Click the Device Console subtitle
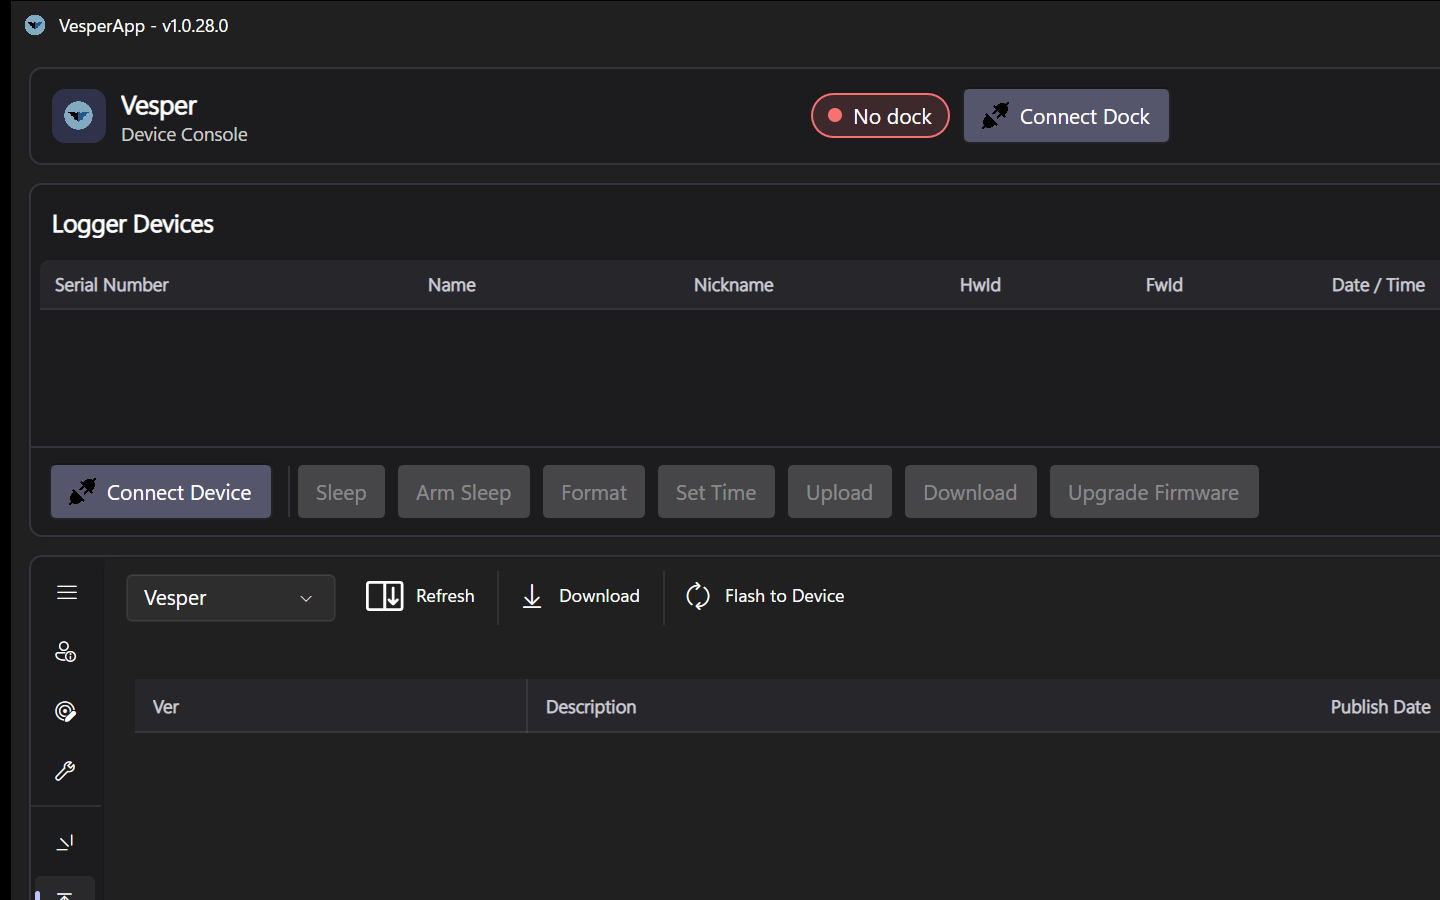 pos(184,134)
